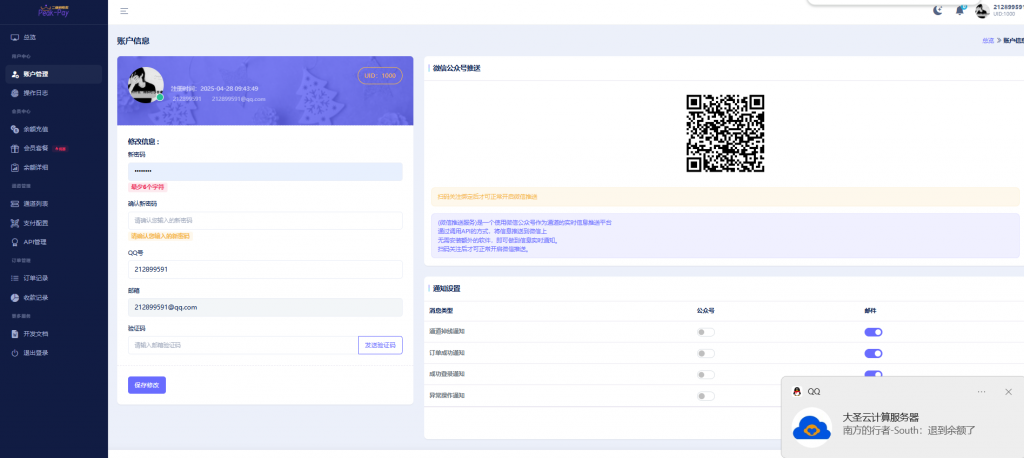Toggle 订单成功通知 公众号 switch

(x=706, y=353)
